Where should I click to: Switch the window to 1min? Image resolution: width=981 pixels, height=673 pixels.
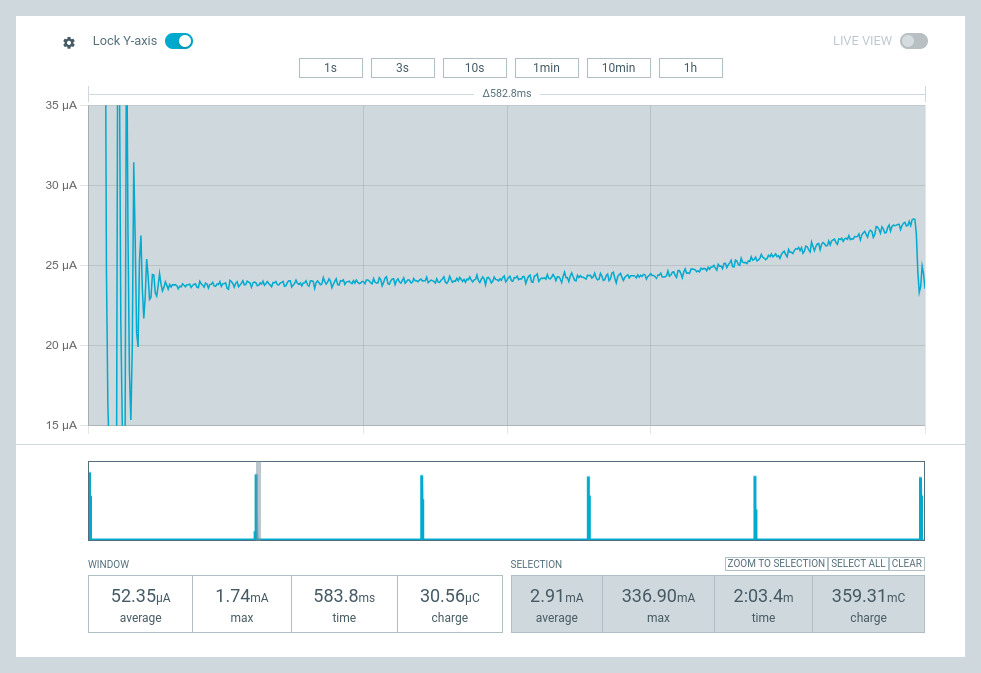click(x=546, y=68)
